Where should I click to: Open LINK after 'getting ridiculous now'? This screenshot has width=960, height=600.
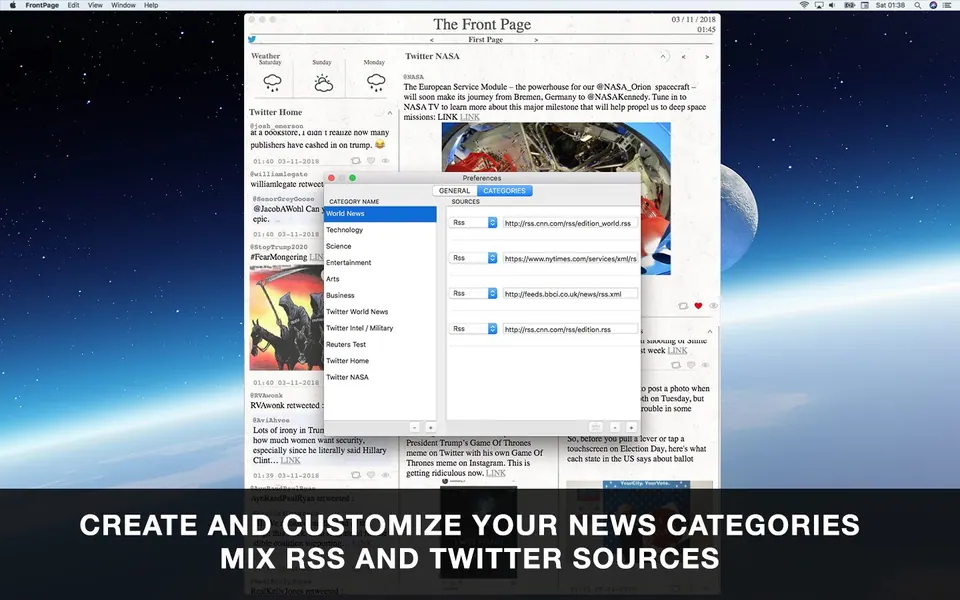click(x=495, y=473)
